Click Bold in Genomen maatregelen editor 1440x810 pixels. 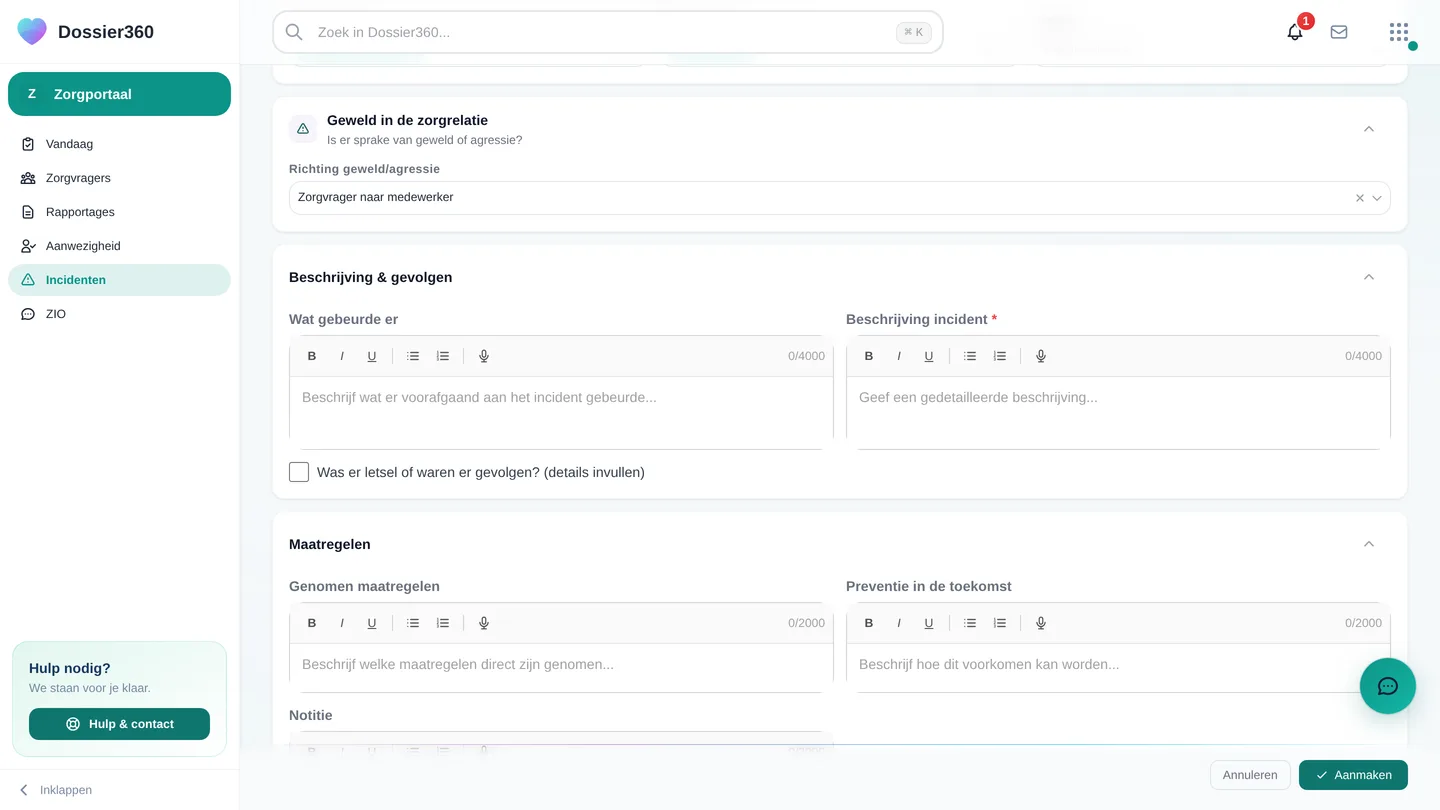312,623
